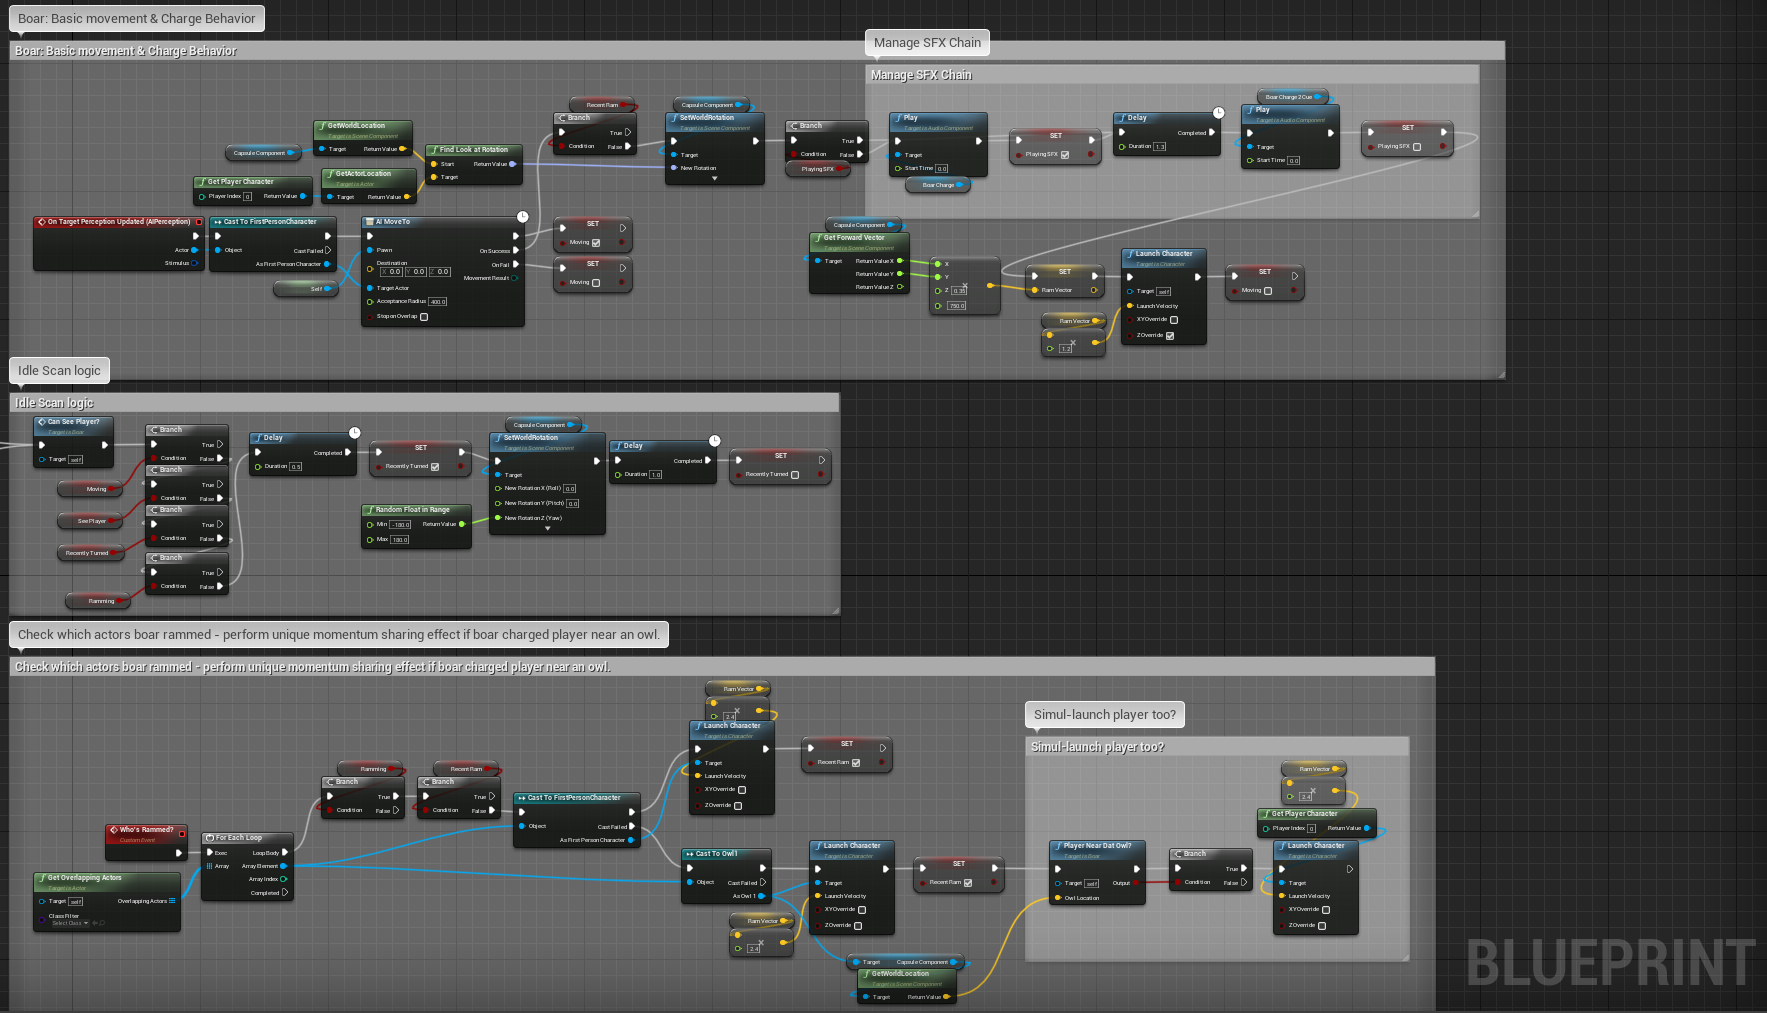The height and width of the screenshot is (1013, 1767).
Task: Click the Who's Rammed? custom event icon
Action: [x=113, y=830]
